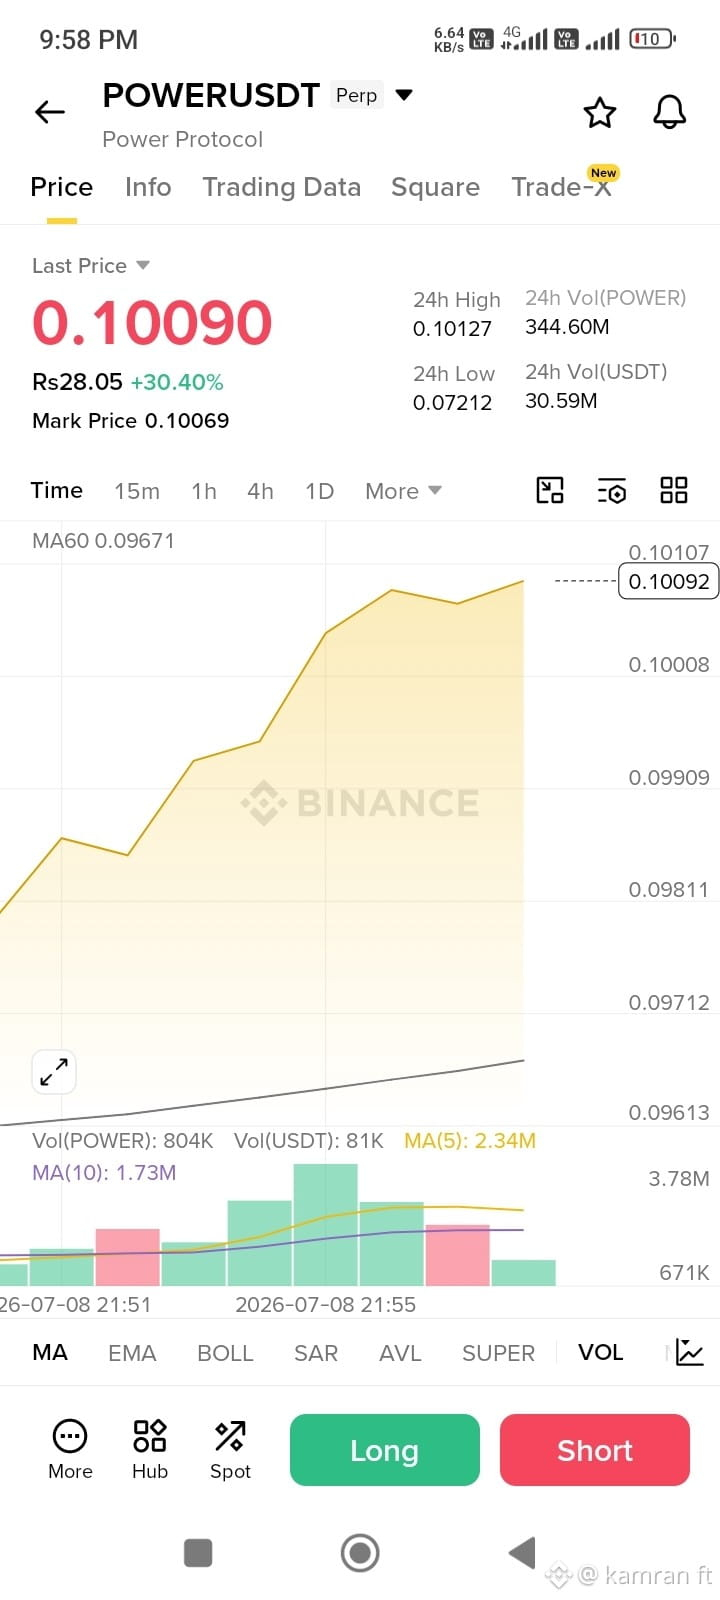Switch to the Trading Data tab
This screenshot has width=720, height=1600.
281,187
